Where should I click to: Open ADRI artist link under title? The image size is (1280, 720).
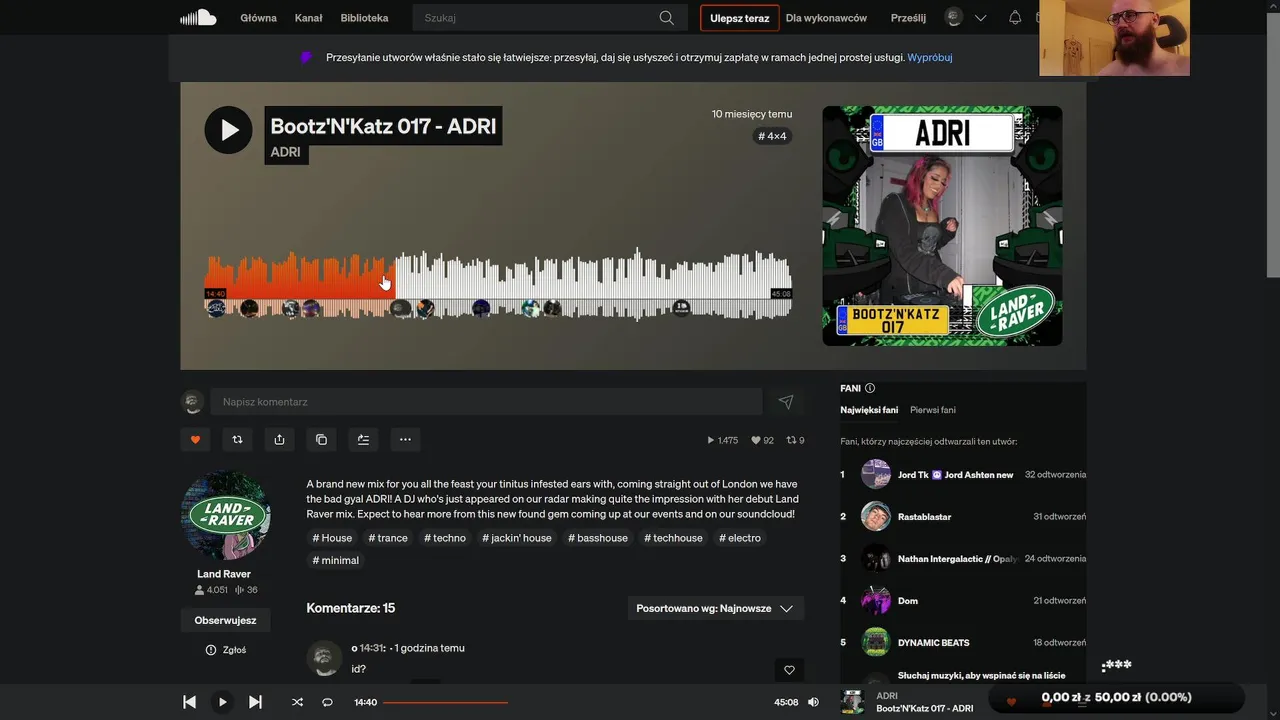coord(286,152)
